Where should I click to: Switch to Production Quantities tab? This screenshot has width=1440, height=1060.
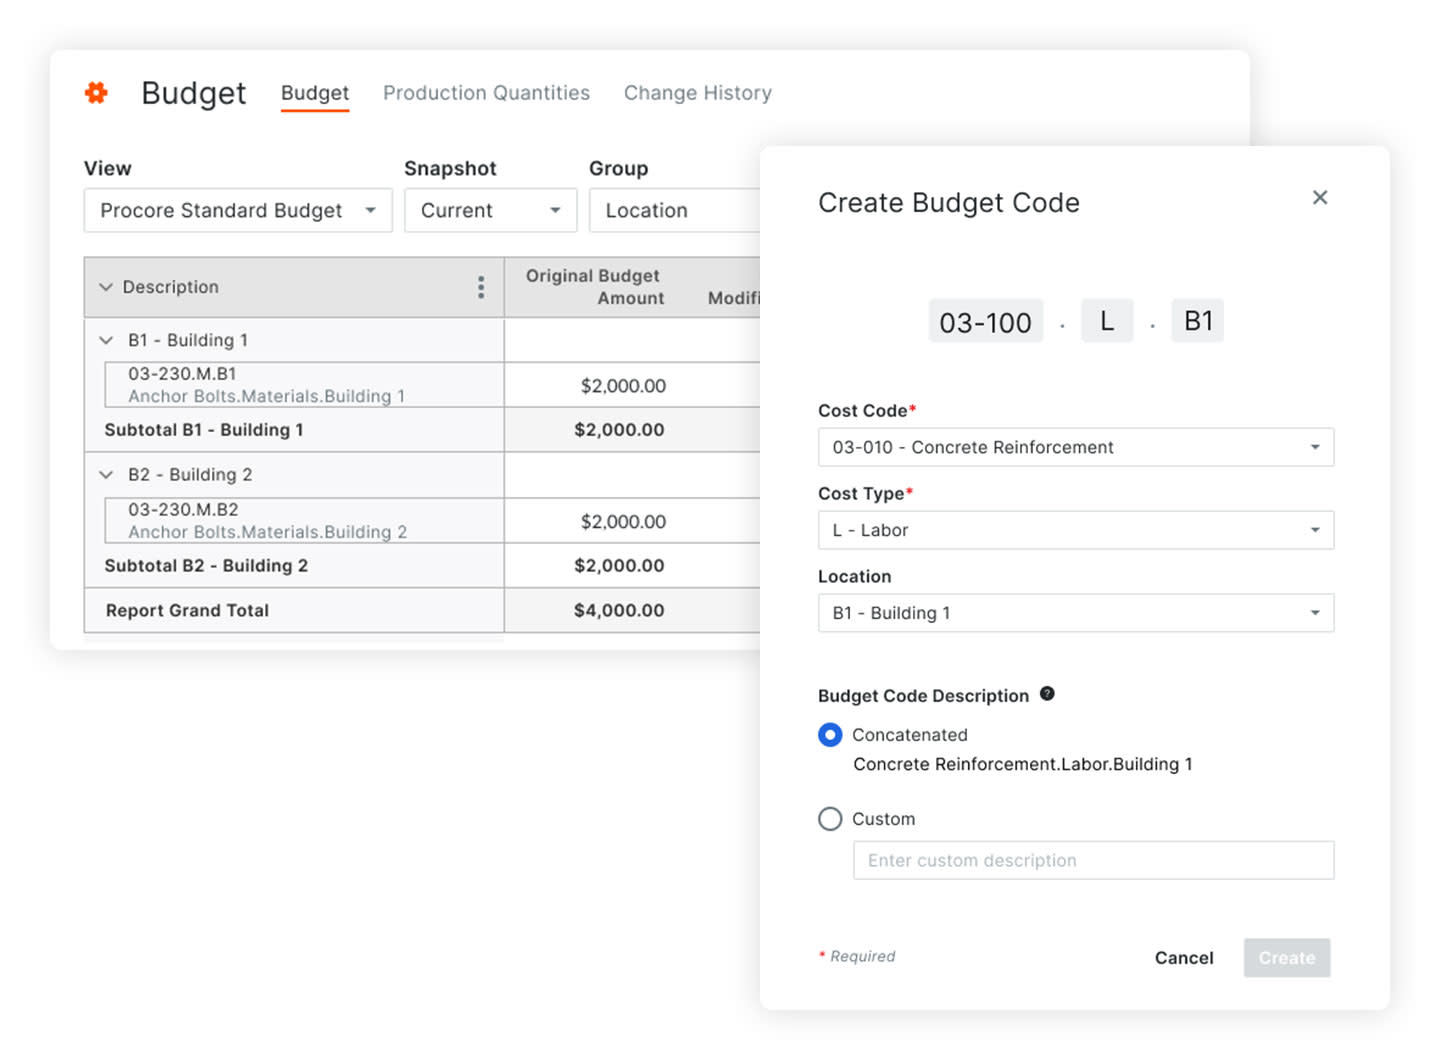click(x=486, y=93)
